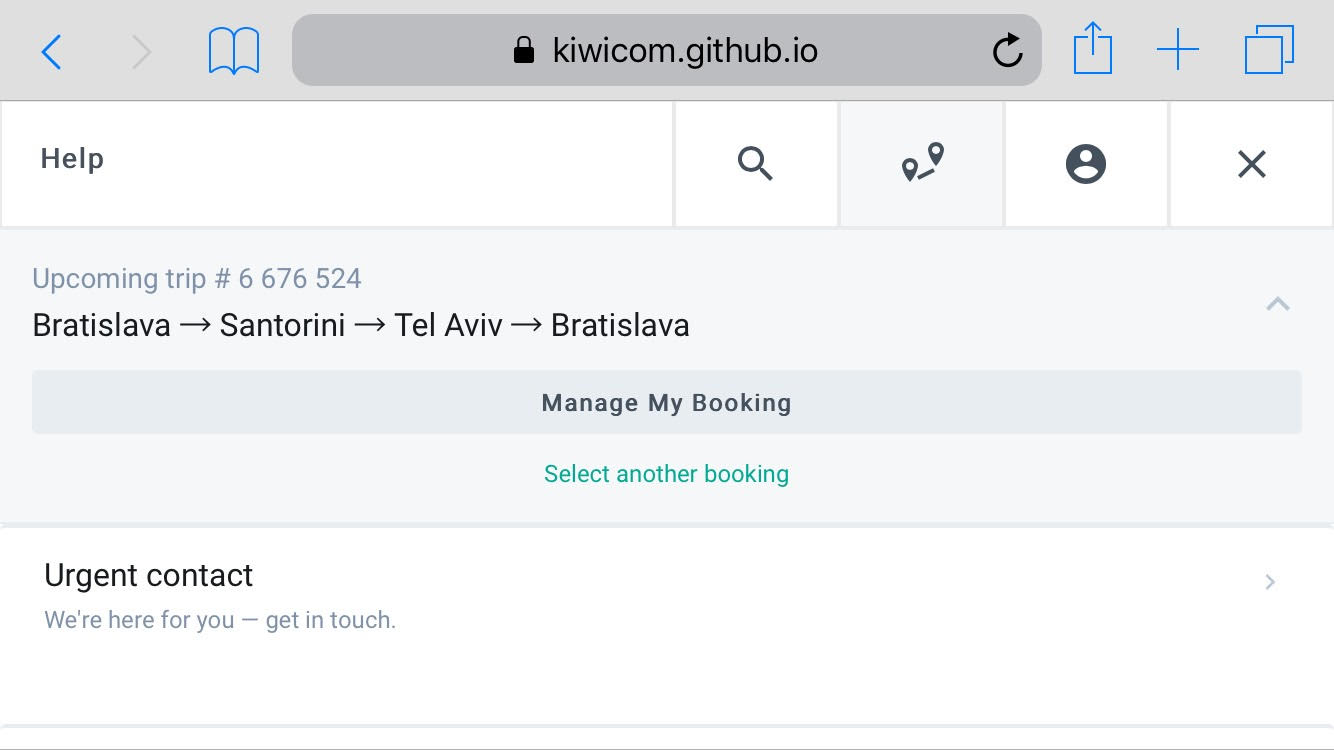Click the Safari bookmarks icon
The width and height of the screenshot is (1334, 750).
click(x=233, y=48)
